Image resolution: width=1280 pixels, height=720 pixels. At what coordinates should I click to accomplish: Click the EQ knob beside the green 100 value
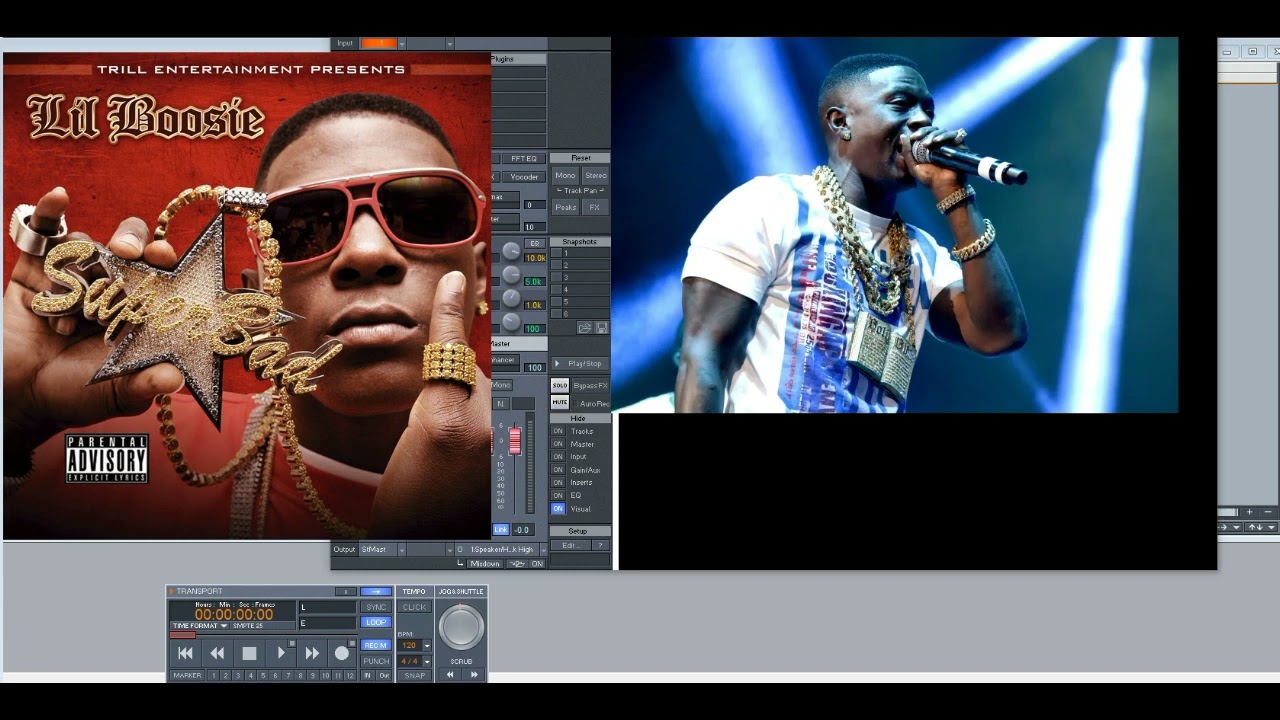click(511, 322)
